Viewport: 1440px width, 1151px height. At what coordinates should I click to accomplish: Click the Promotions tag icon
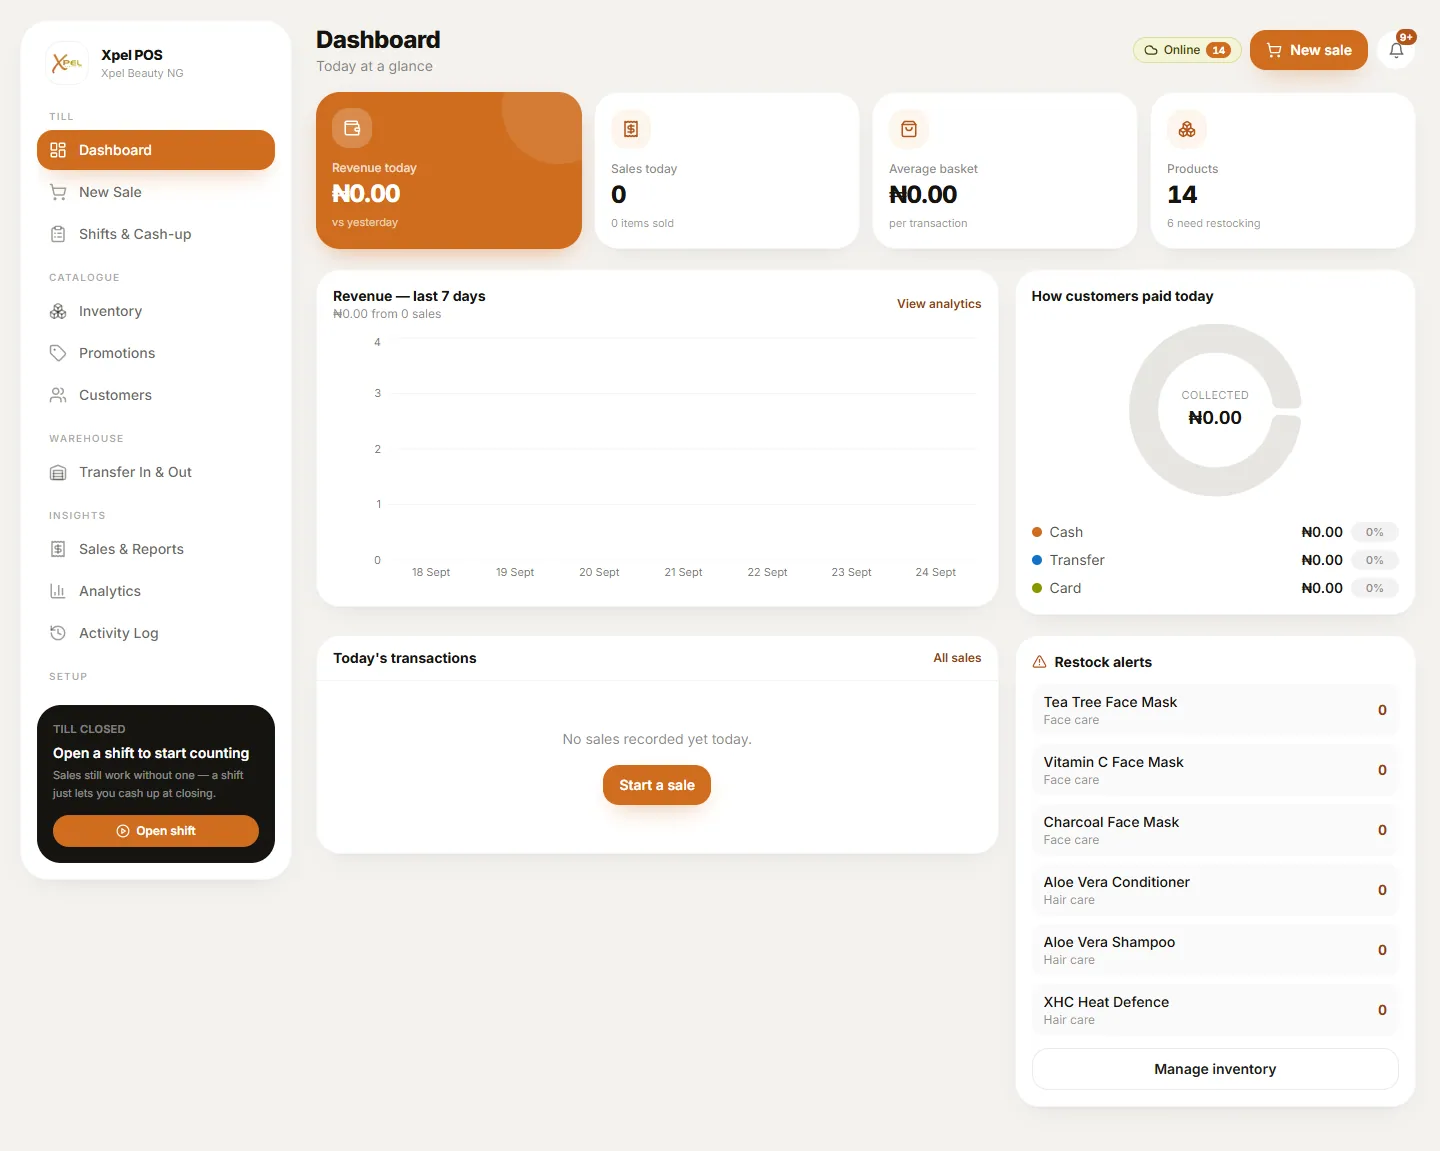[x=58, y=353]
